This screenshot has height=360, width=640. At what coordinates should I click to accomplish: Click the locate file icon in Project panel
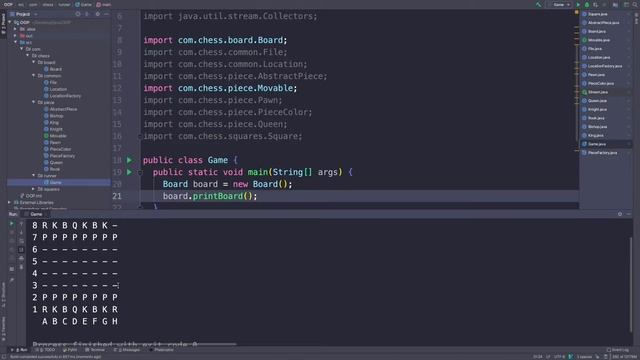tap(78, 14)
